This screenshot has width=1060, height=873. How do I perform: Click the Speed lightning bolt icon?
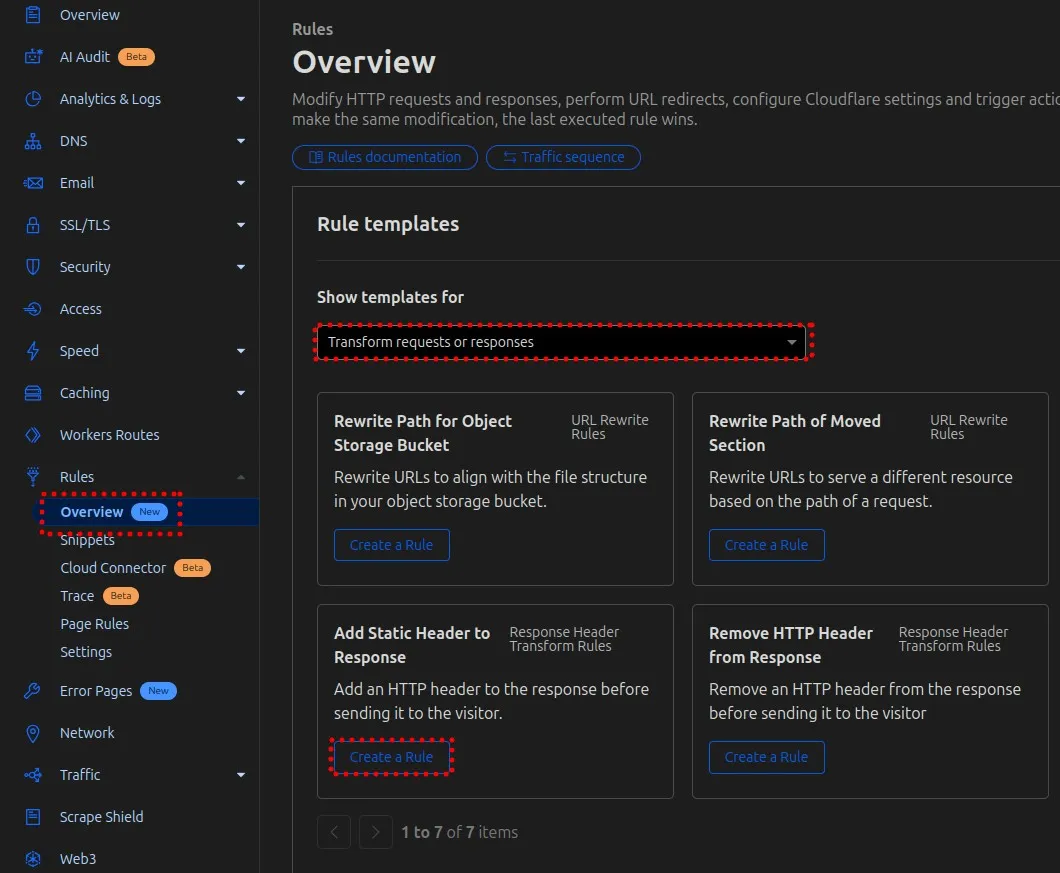click(x=32, y=351)
